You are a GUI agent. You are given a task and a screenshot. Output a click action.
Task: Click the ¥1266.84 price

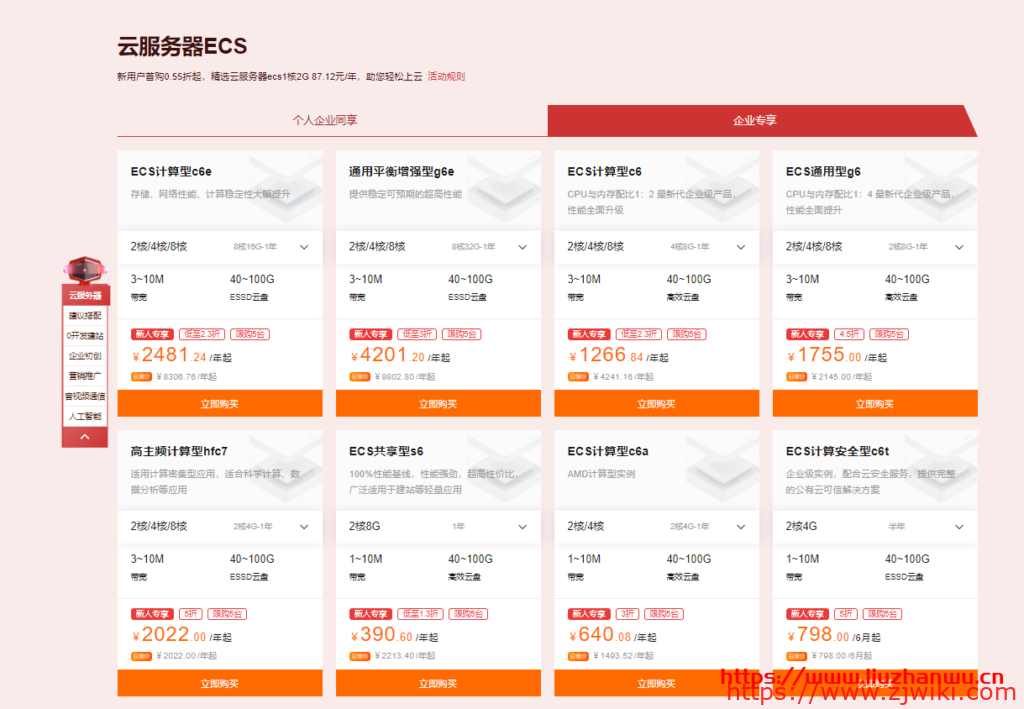[x=606, y=355]
